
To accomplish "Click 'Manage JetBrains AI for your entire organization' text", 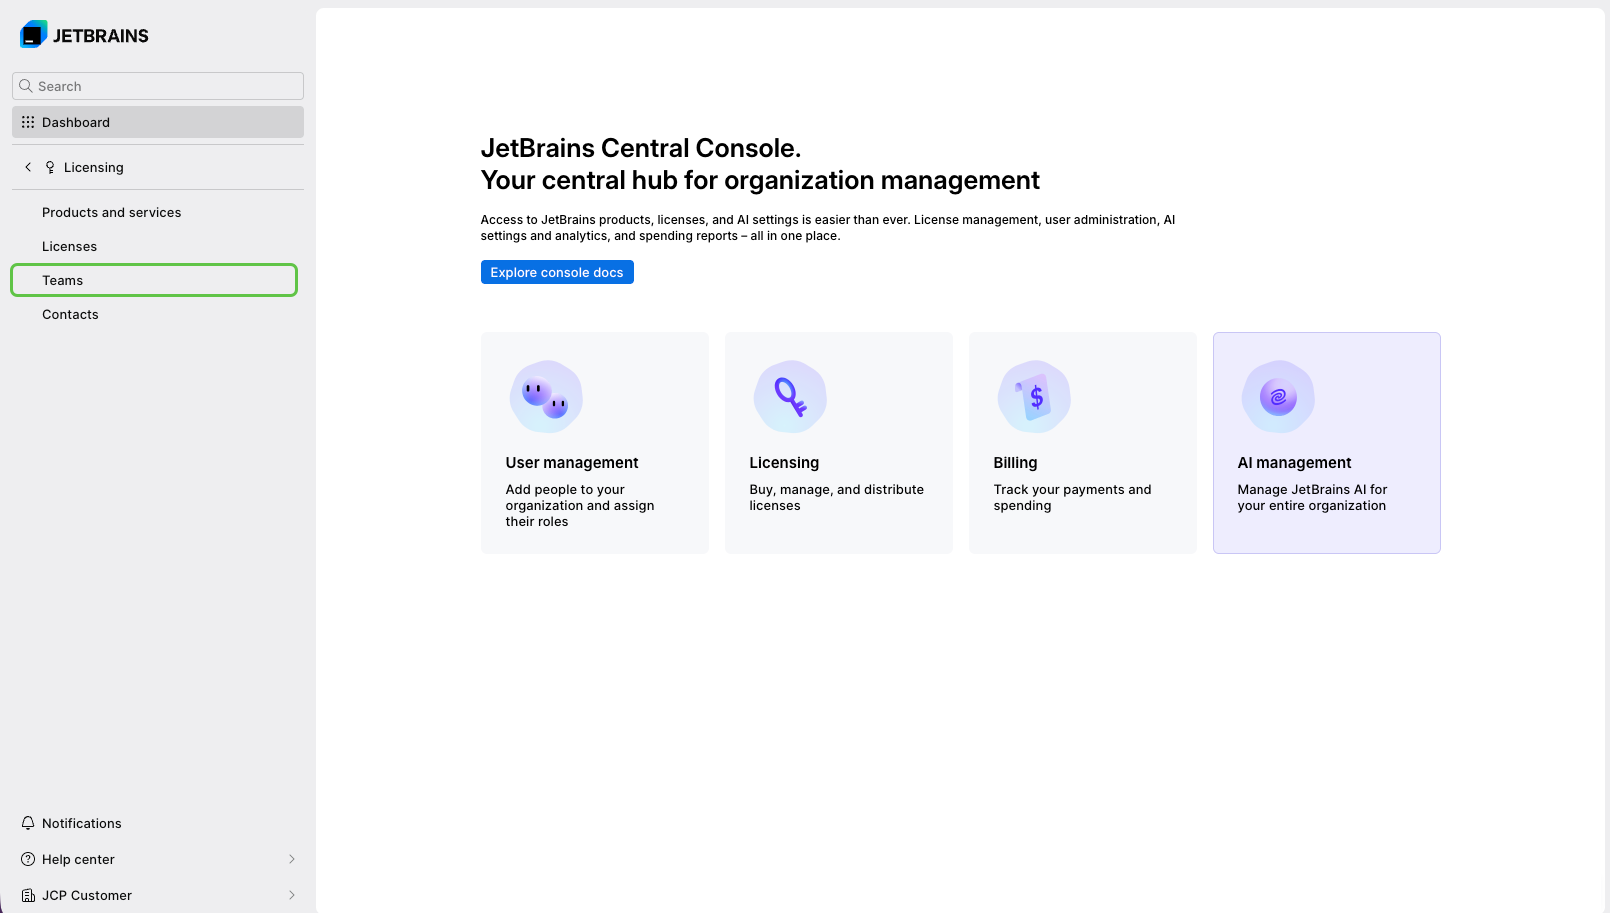I will click(x=1312, y=497).
